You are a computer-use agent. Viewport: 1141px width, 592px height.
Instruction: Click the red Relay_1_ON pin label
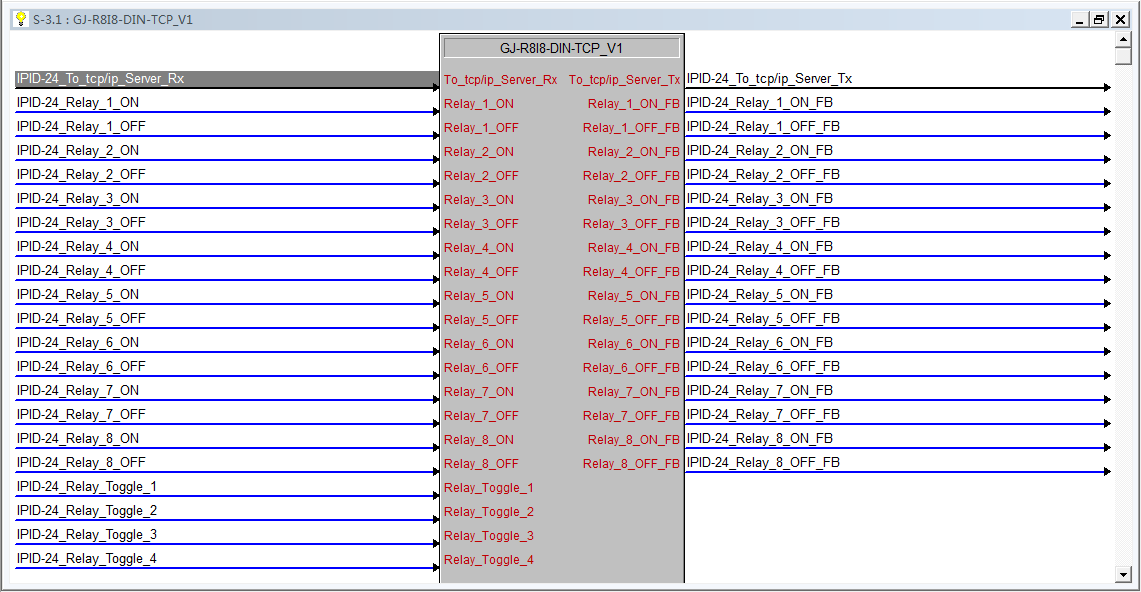479,104
